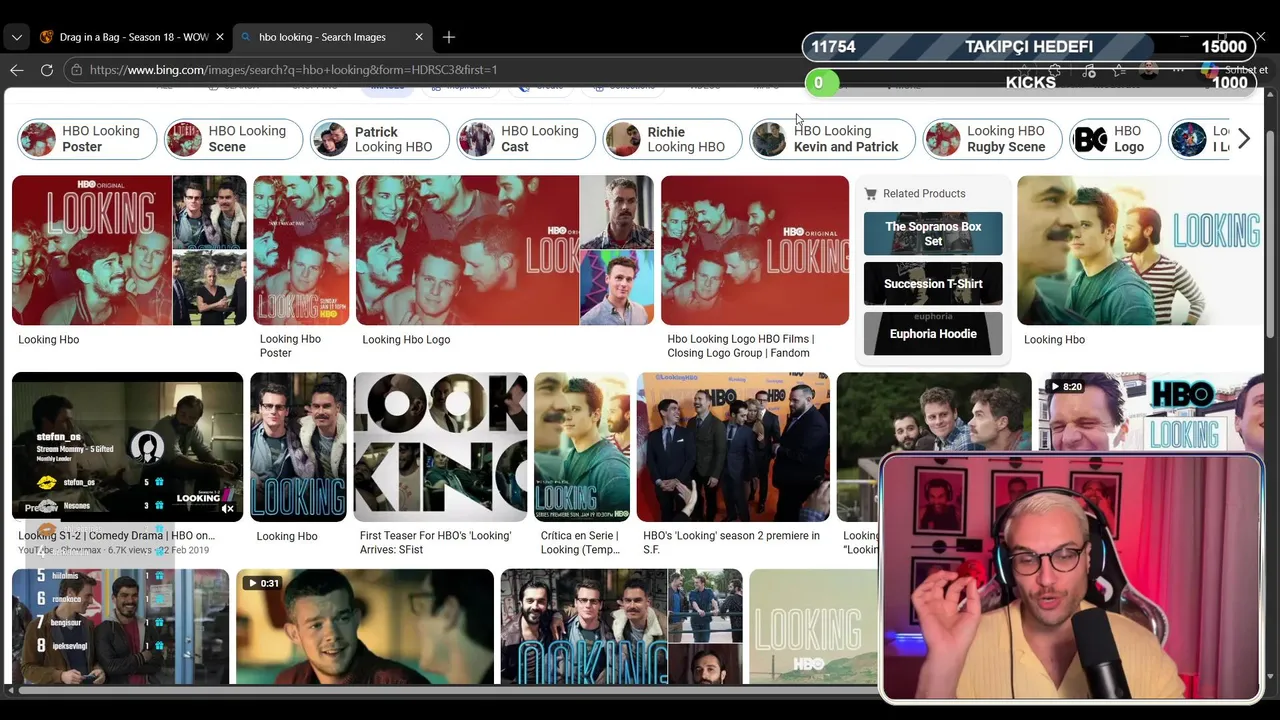
Task: Open the Looking Hbo Poster image
Action: (x=301, y=250)
